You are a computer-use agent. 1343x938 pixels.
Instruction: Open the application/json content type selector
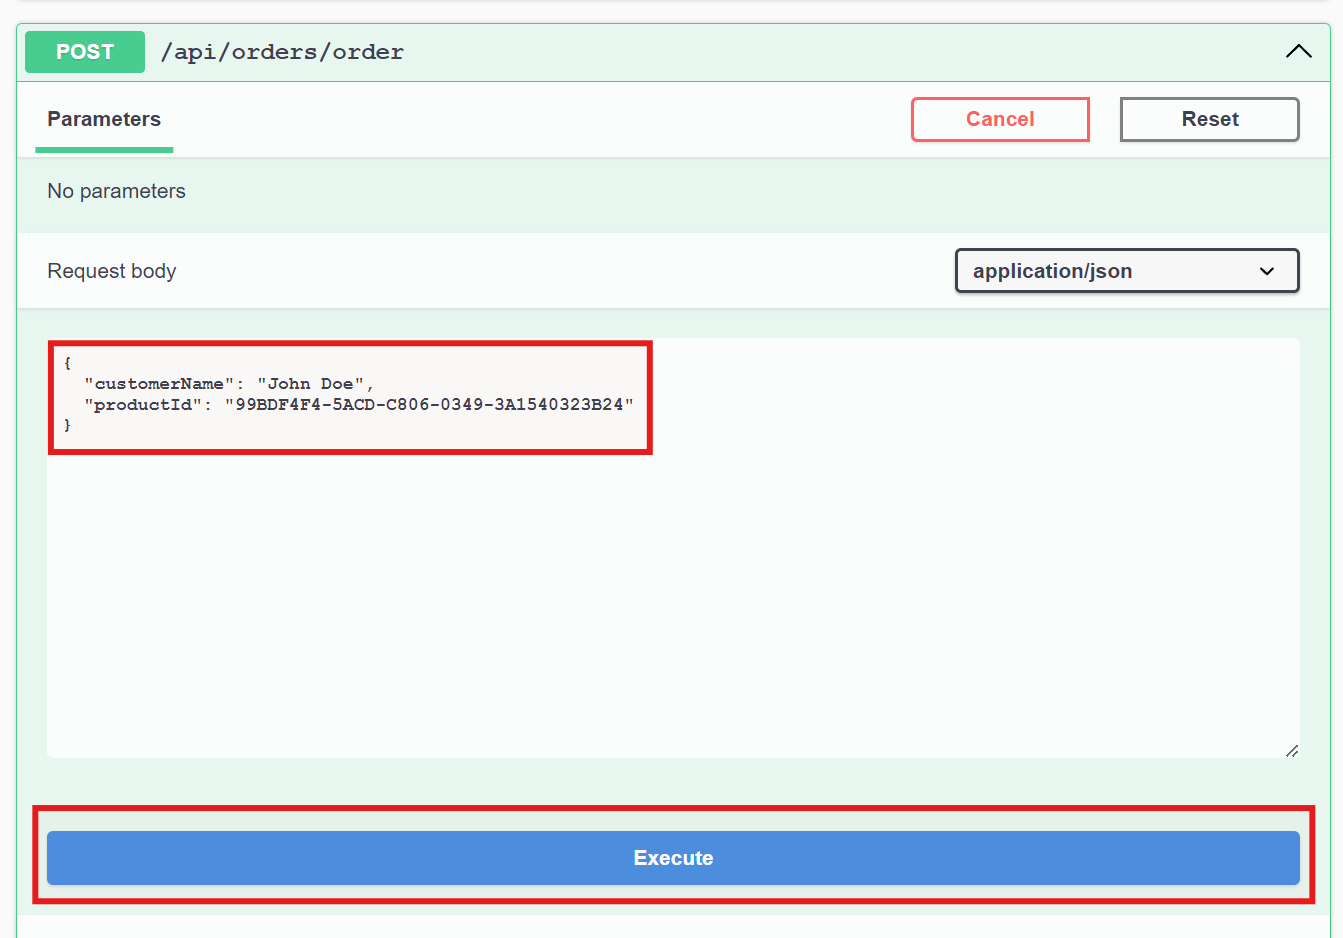pyautogui.click(x=1126, y=271)
